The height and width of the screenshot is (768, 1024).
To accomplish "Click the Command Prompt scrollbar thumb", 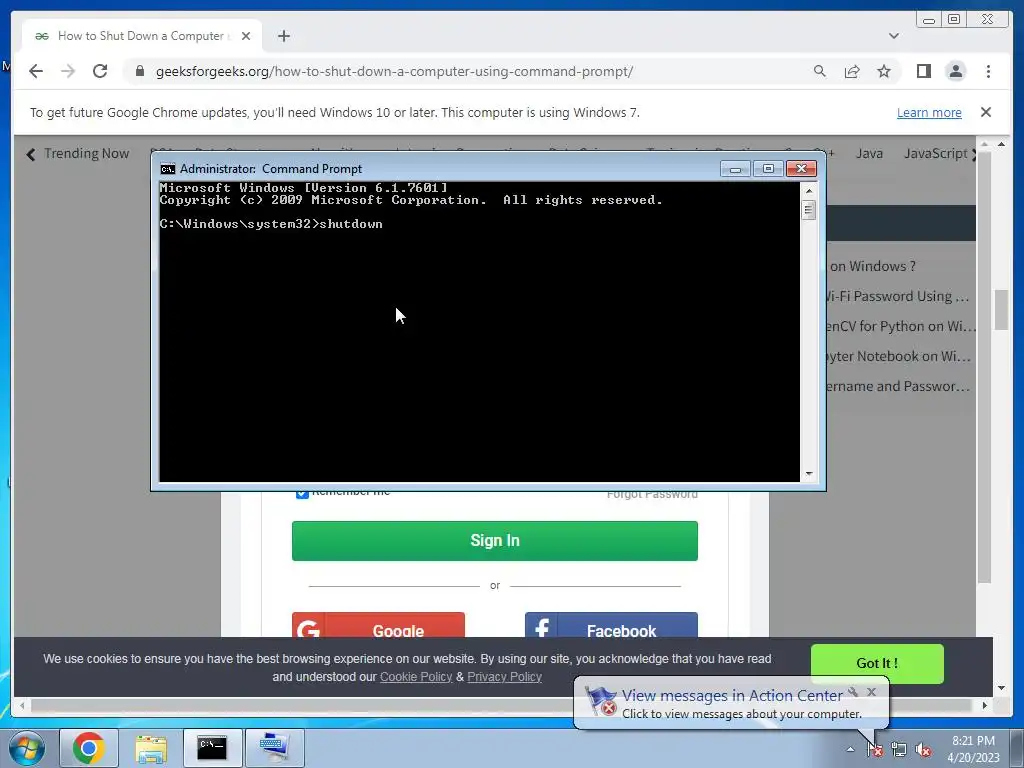I will (x=808, y=210).
